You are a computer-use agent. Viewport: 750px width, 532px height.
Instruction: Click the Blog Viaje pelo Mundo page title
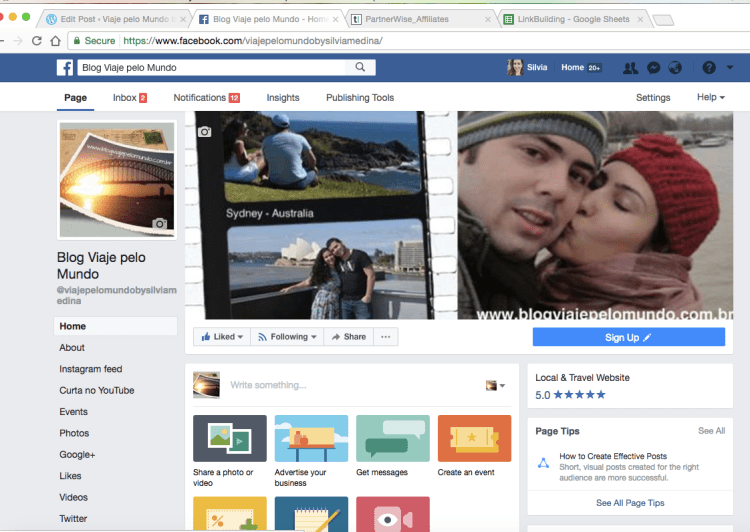(101, 266)
